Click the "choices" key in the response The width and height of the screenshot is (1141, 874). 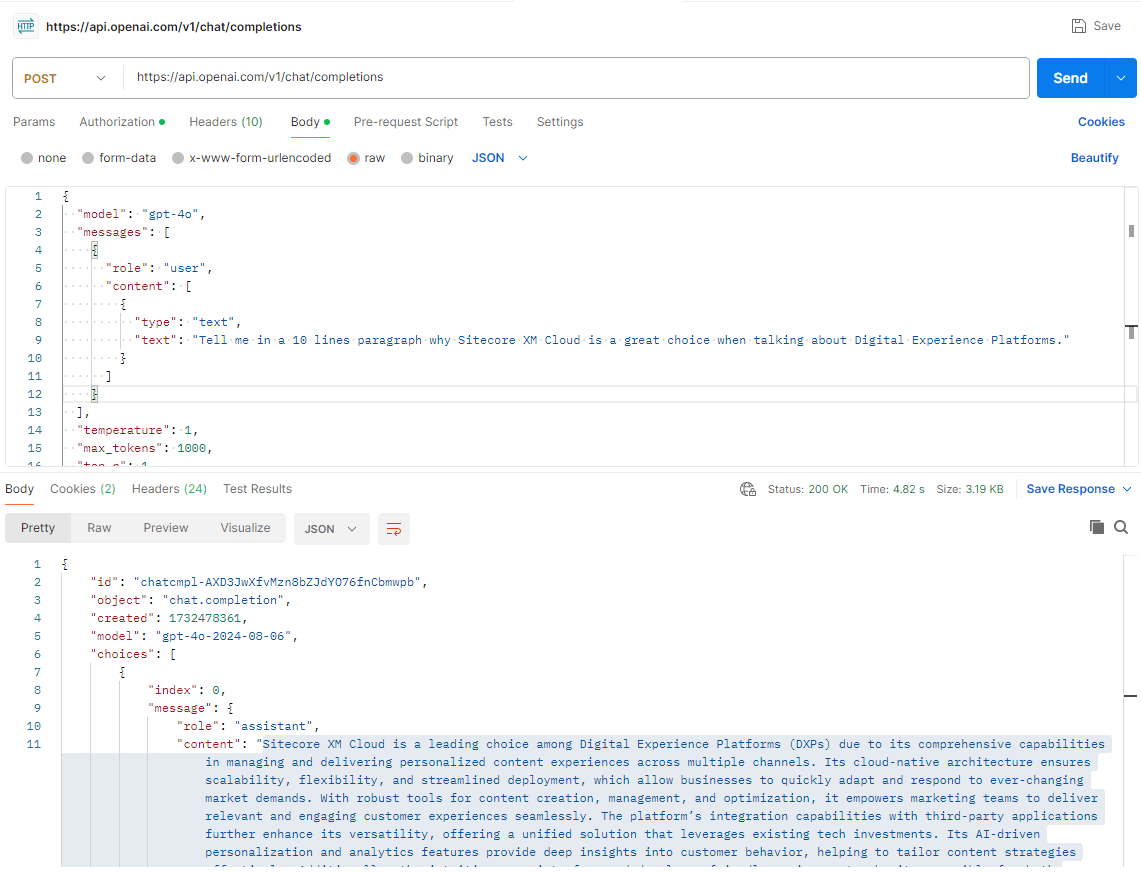(x=122, y=654)
